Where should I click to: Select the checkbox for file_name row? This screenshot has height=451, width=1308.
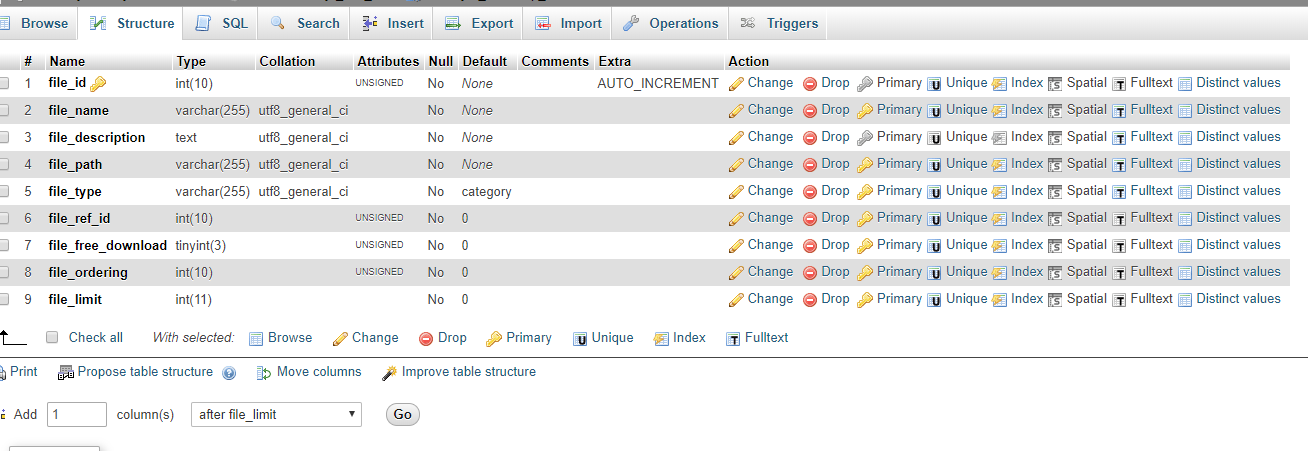pyautogui.click(x=4, y=111)
